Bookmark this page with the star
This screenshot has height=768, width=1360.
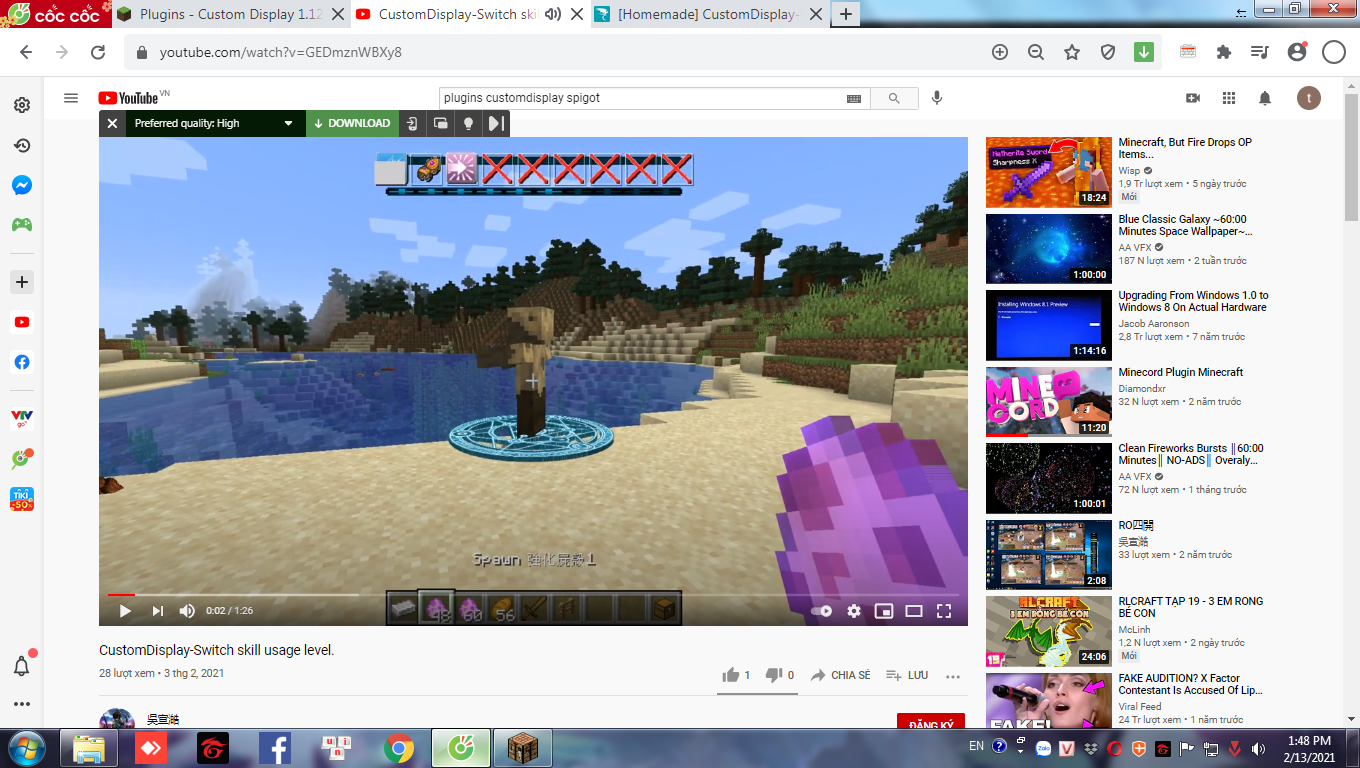(1072, 52)
